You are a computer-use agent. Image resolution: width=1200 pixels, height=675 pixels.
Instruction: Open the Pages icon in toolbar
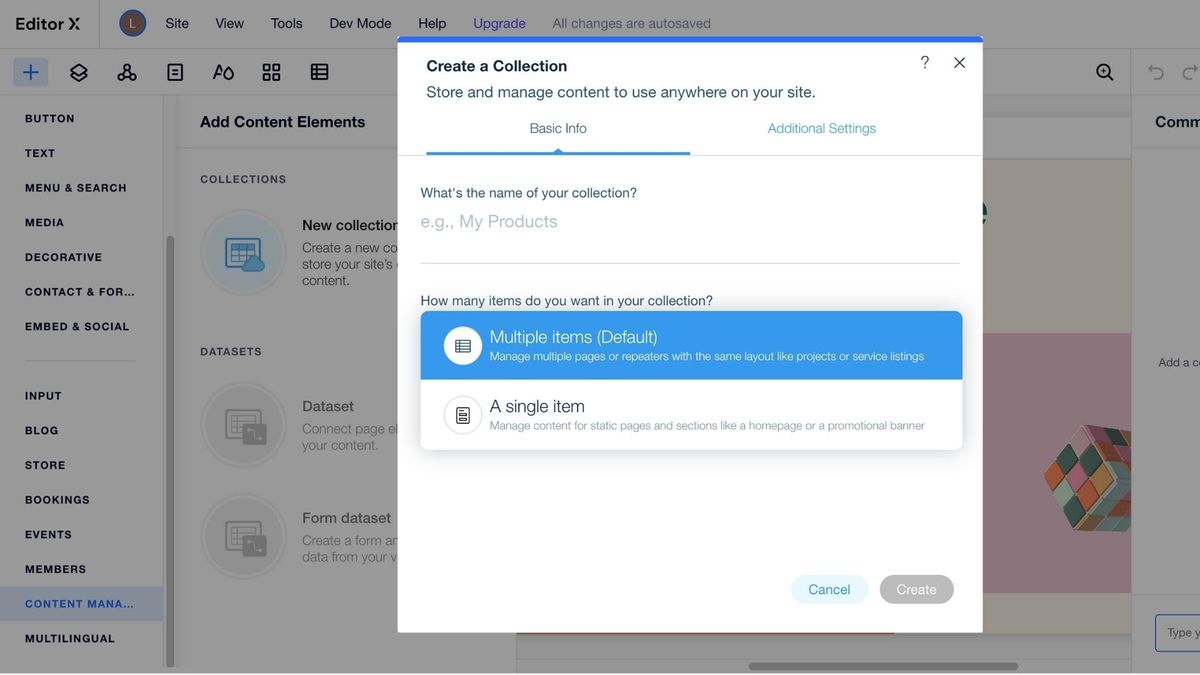point(175,72)
